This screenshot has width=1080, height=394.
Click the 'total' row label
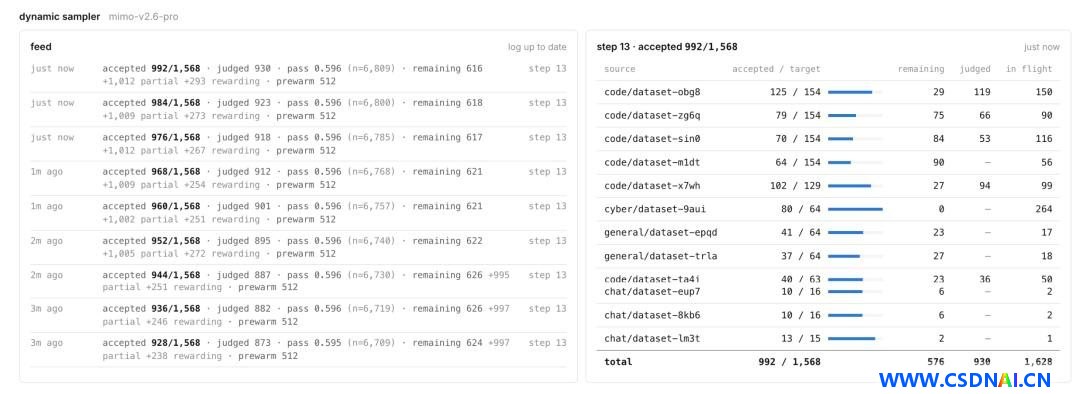tap(618, 362)
